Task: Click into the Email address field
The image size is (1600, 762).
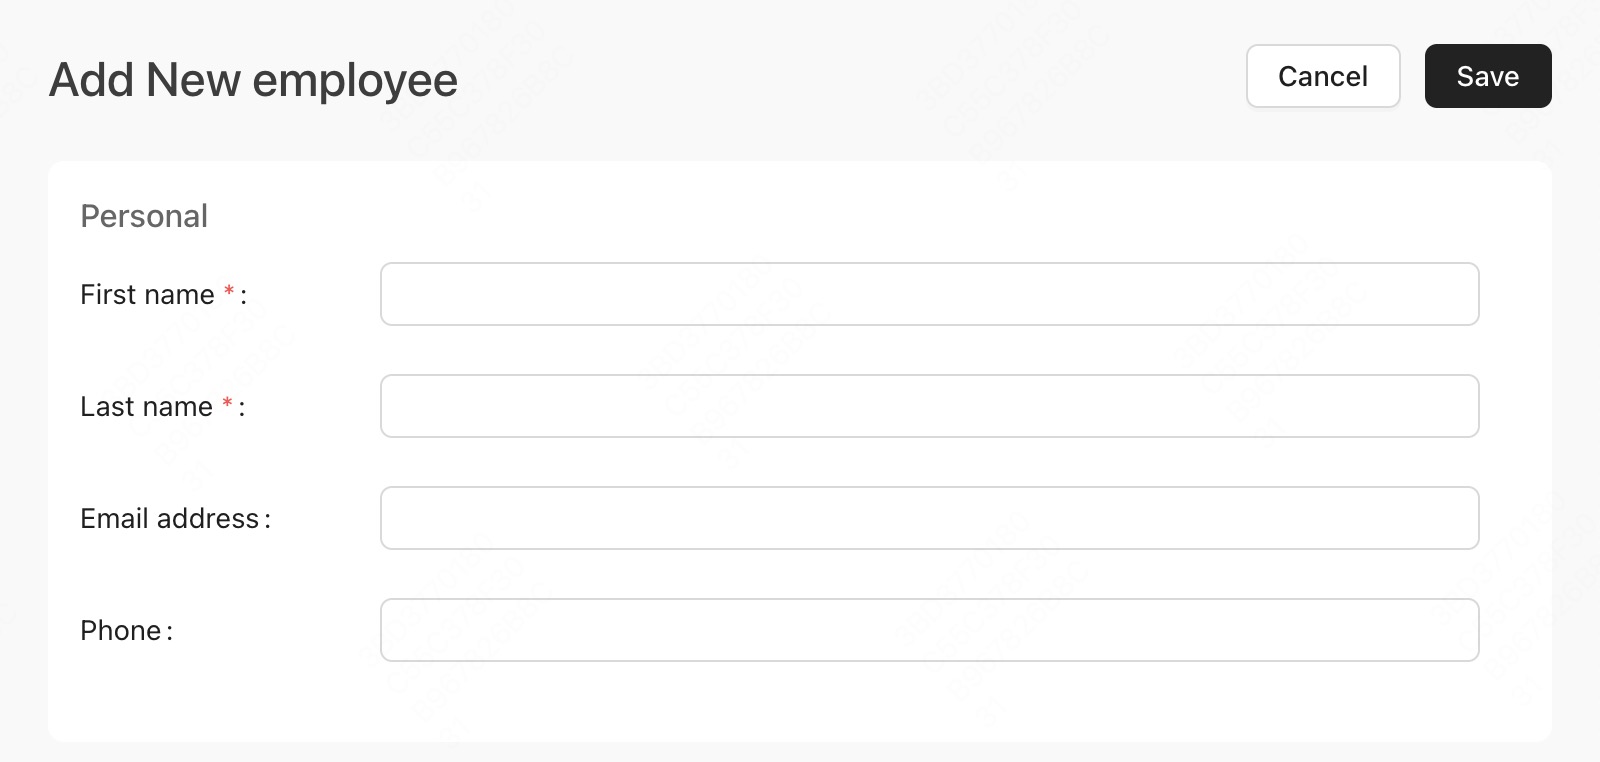Action: (x=929, y=518)
